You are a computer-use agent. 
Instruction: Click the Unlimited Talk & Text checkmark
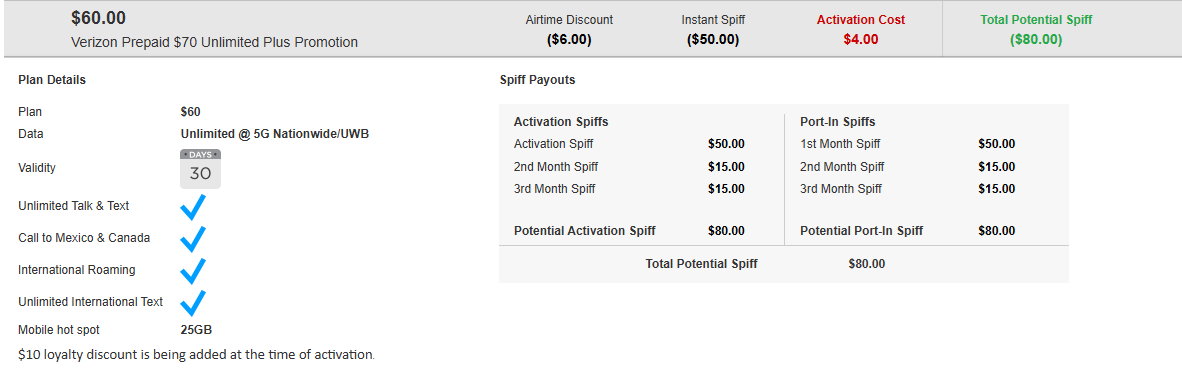point(193,207)
